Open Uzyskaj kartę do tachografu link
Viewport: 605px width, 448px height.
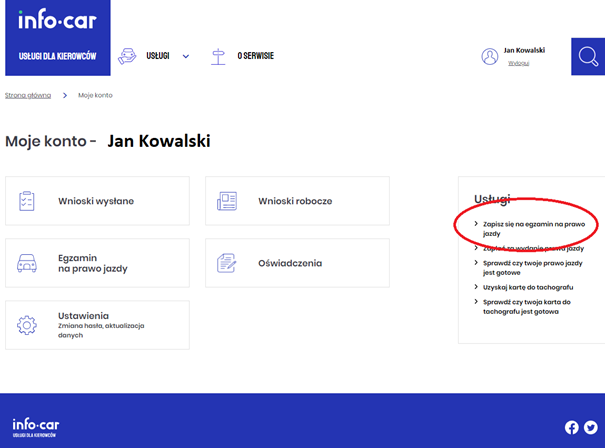(x=528, y=287)
